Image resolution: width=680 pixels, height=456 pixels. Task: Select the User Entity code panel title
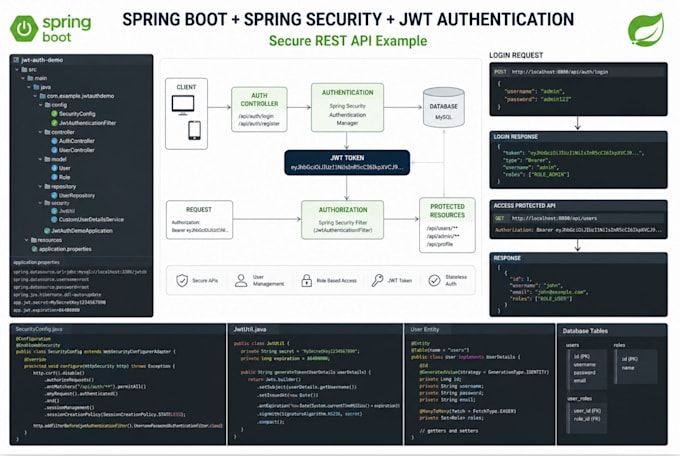pos(425,329)
